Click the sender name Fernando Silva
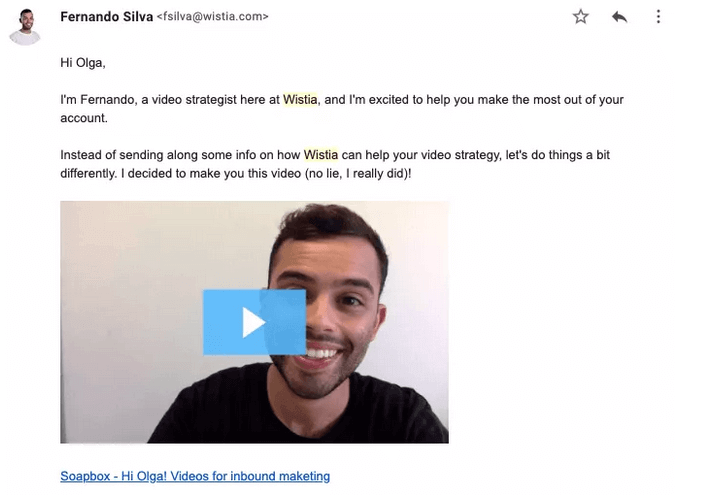The width and height of the screenshot is (719, 501). (x=106, y=17)
